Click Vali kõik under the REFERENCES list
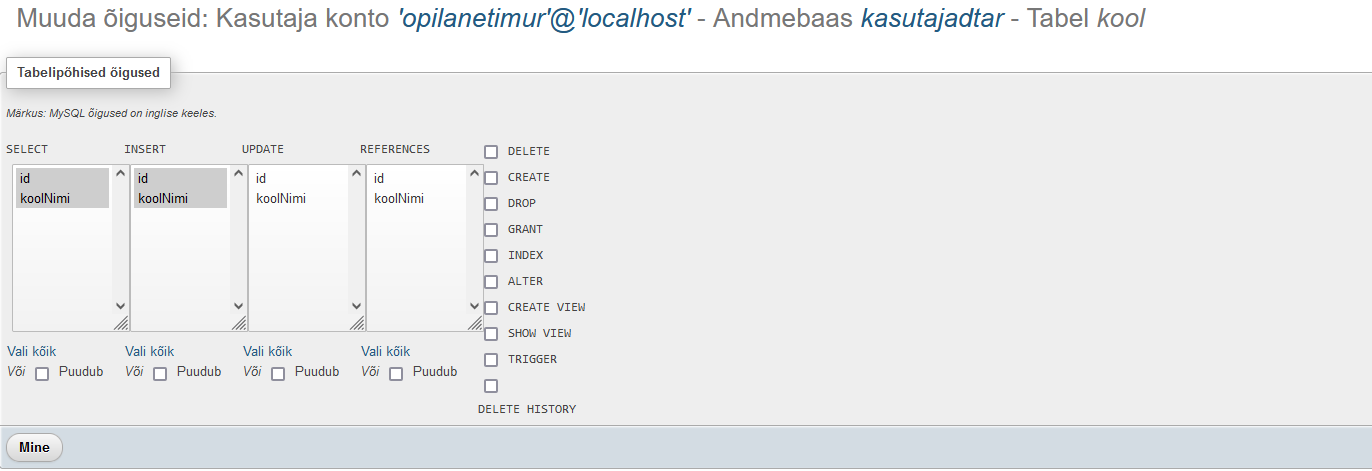The width and height of the screenshot is (1372, 471). pyautogui.click(x=385, y=351)
